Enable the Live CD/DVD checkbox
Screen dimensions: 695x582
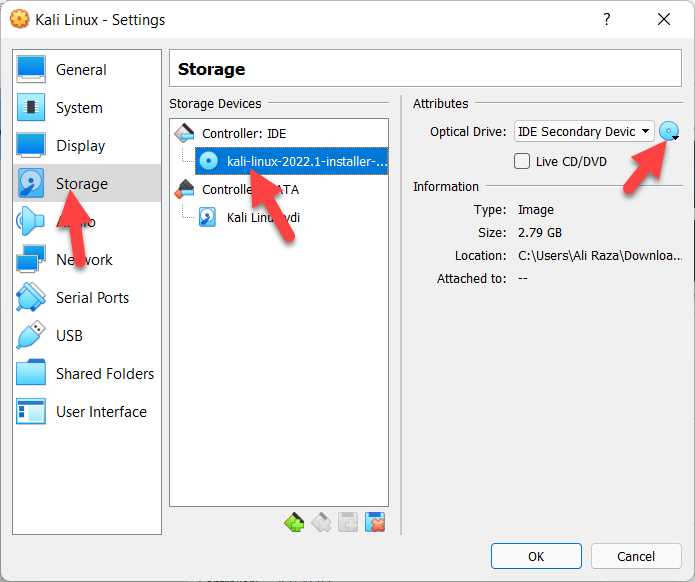coord(522,161)
